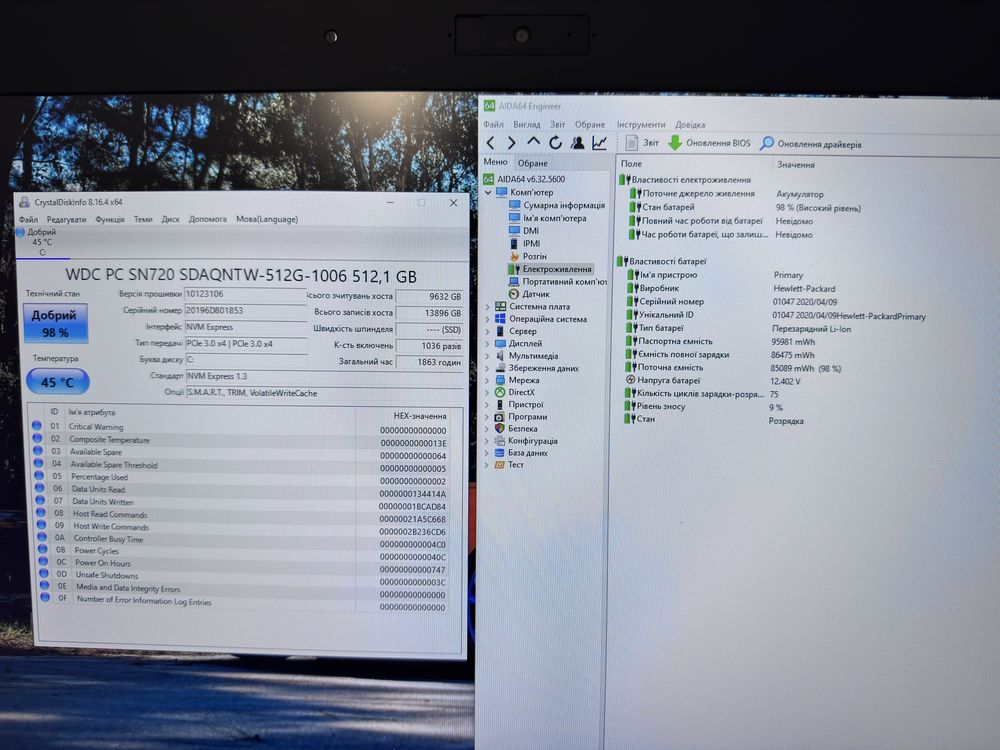Click the serial number field in CrystalDiskInfo
Viewport: 1000px width, 750px height.
coord(246,311)
